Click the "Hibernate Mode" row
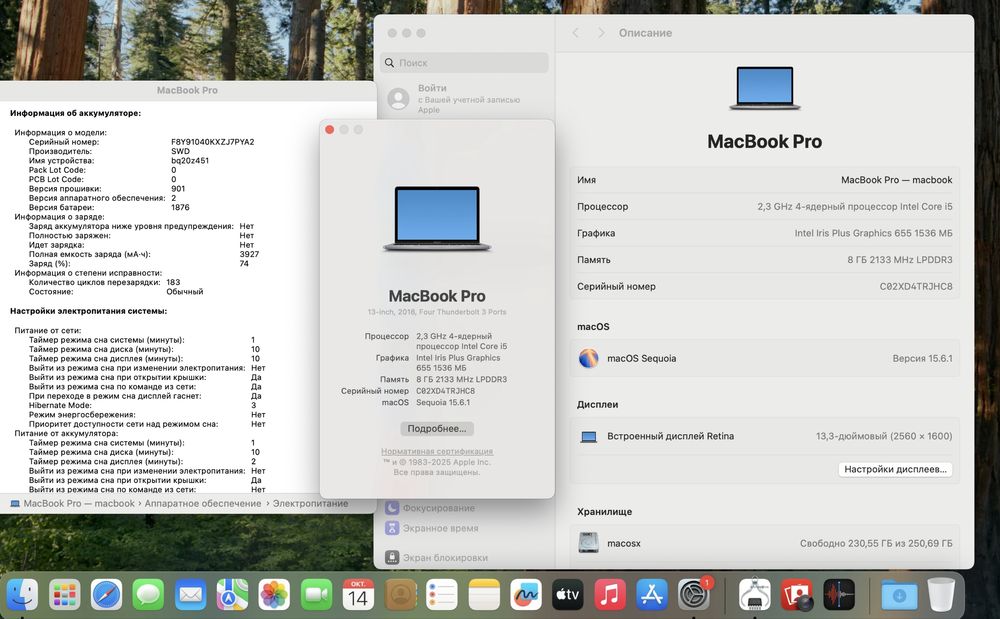 142,405
